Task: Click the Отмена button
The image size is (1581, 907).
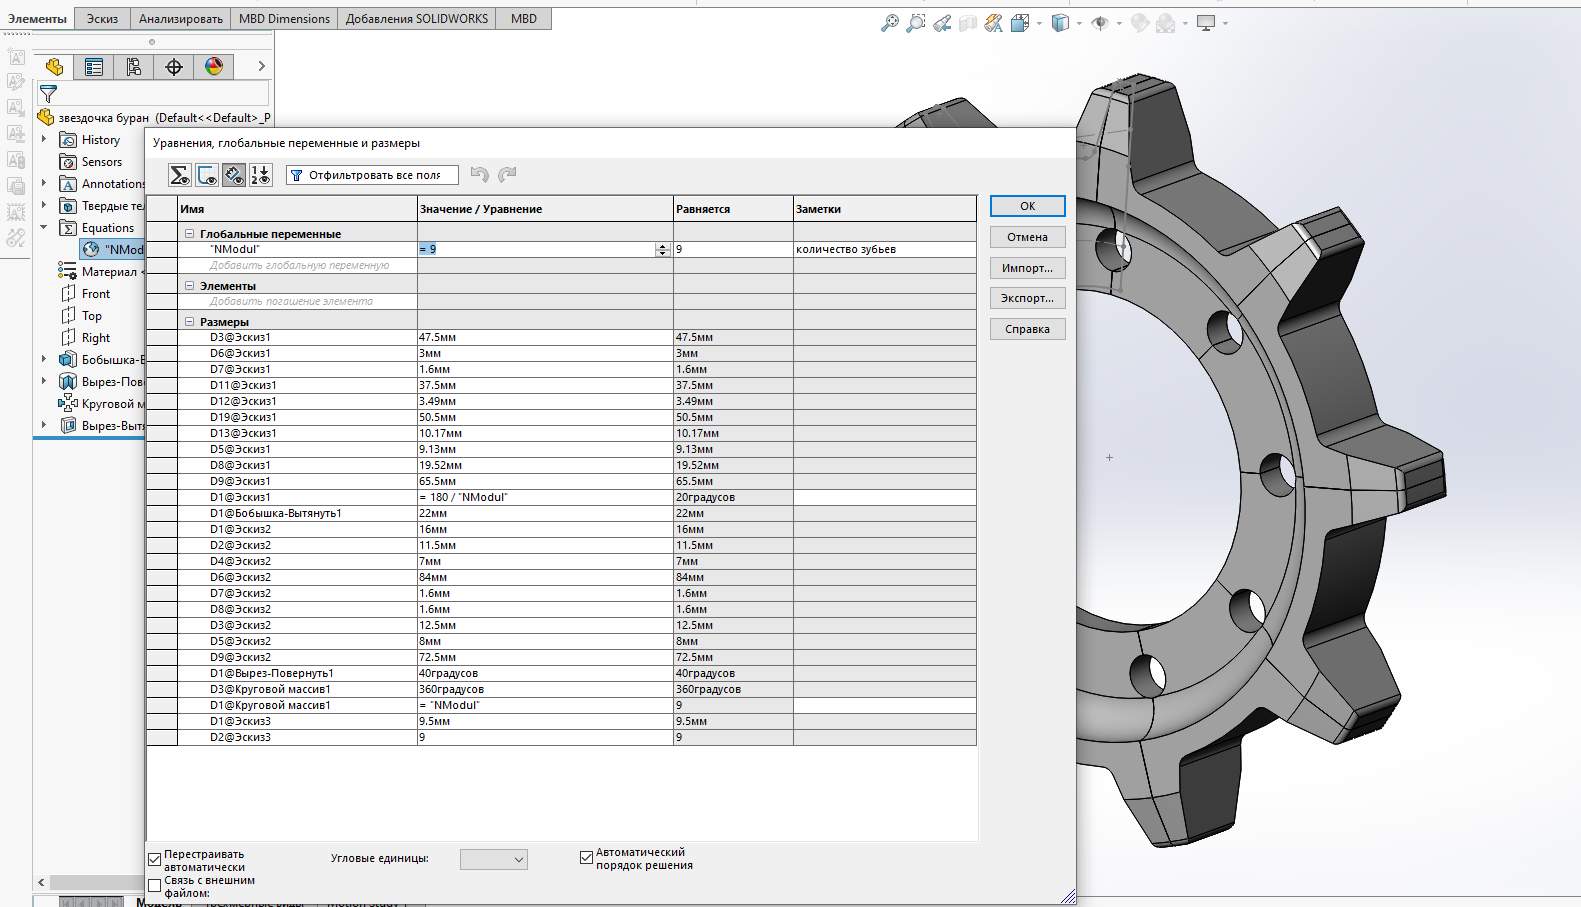Action: click(x=1027, y=237)
